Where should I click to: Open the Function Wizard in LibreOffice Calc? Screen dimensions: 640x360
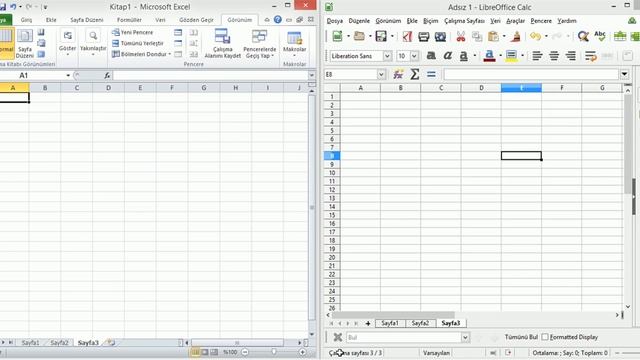point(398,74)
